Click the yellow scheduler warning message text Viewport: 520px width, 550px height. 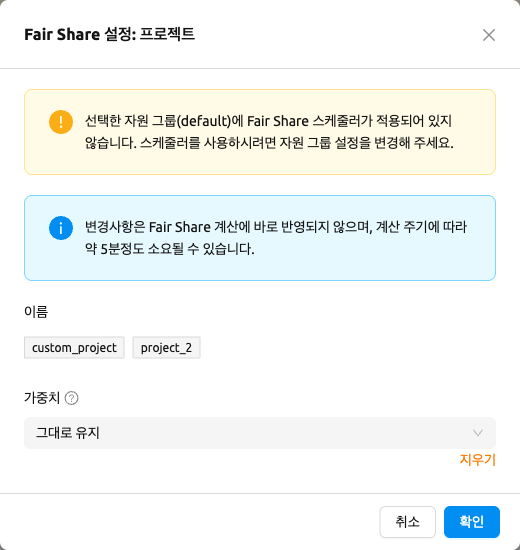[x=269, y=132]
